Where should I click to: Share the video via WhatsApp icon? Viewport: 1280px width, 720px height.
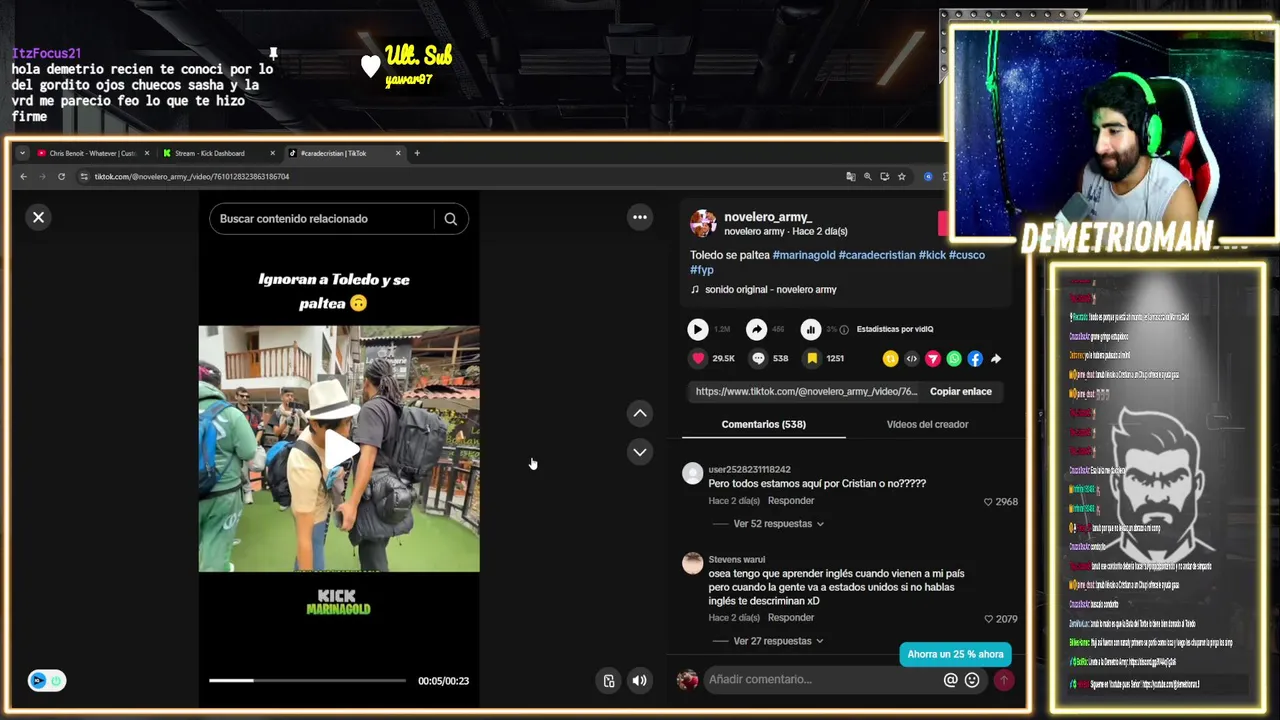point(954,358)
